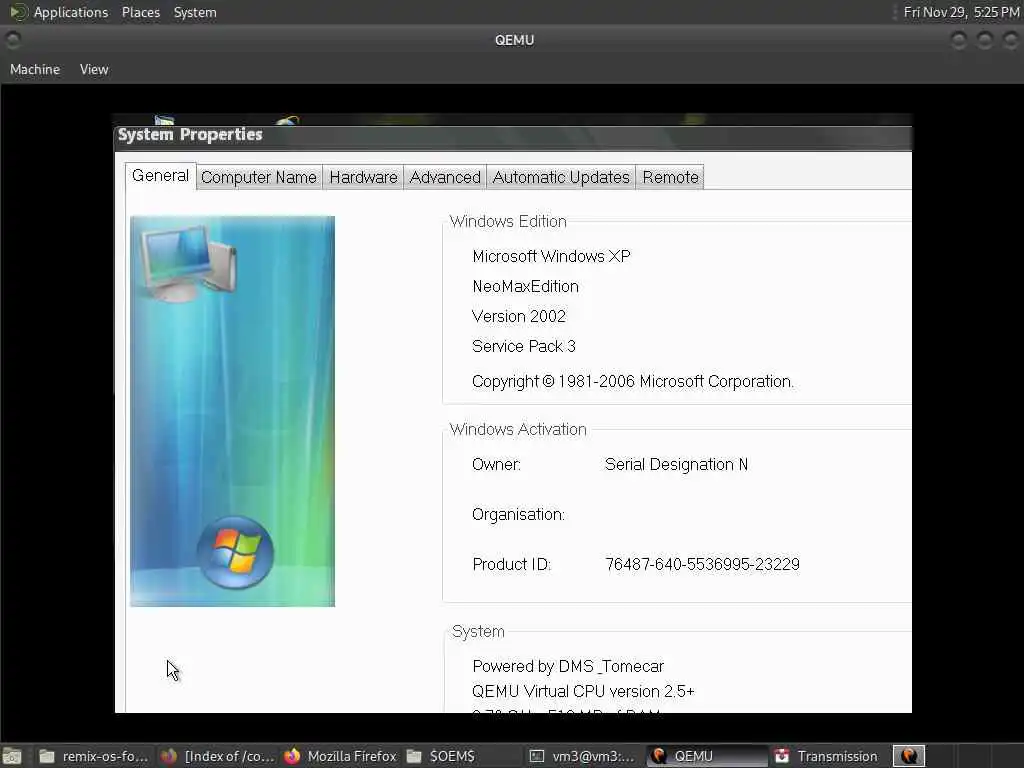Screen dimensions: 1024x768
Task: Switch to Index of /co... Firefox window
Action: 218,756
